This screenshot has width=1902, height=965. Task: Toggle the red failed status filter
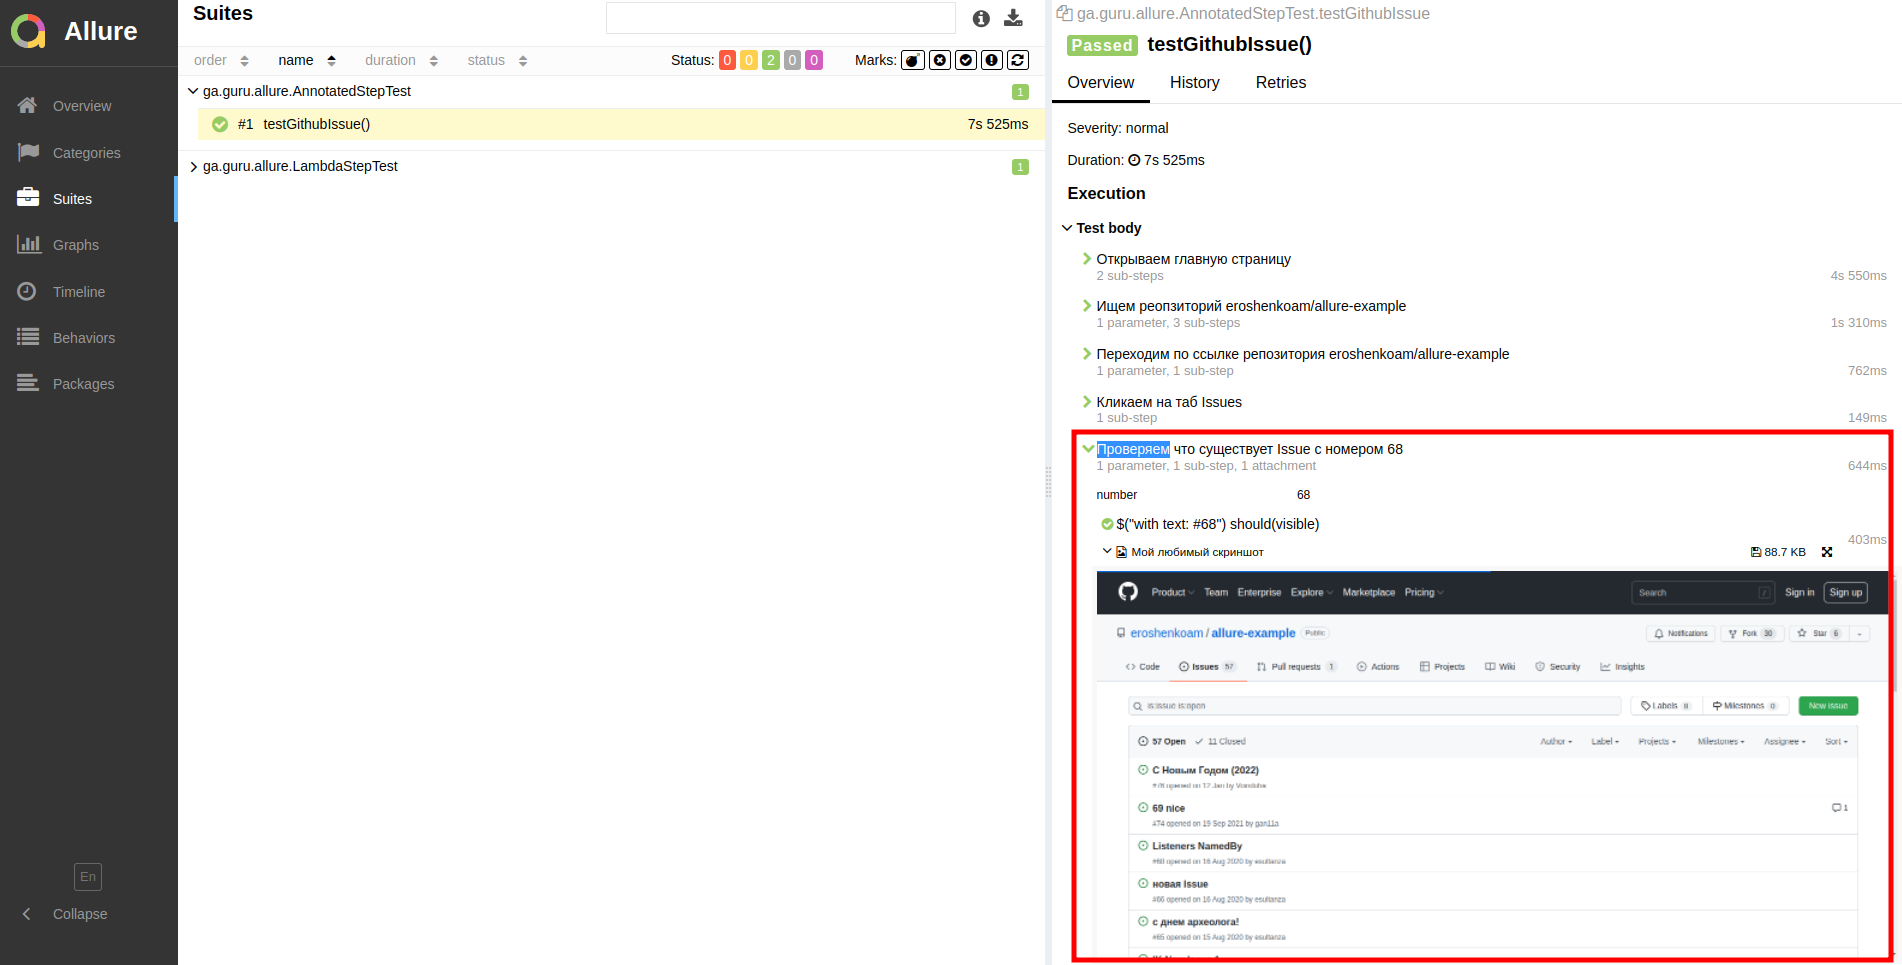727,60
